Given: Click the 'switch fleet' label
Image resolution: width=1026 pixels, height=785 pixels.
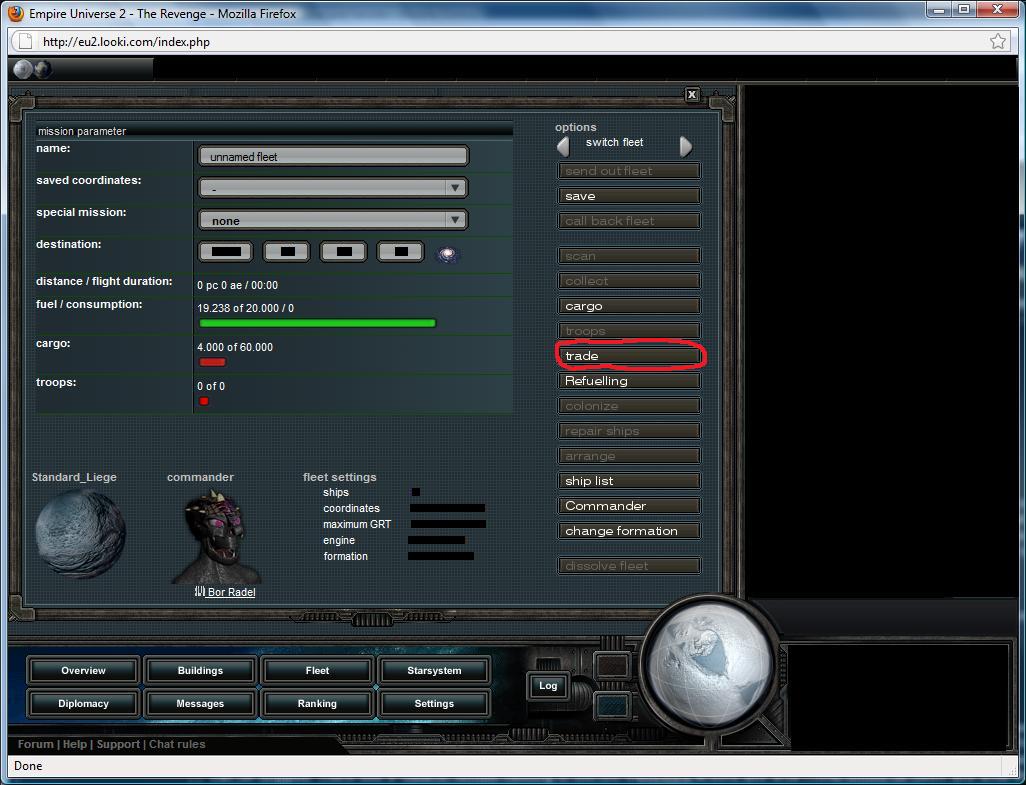Looking at the screenshot, I should (x=614, y=143).
